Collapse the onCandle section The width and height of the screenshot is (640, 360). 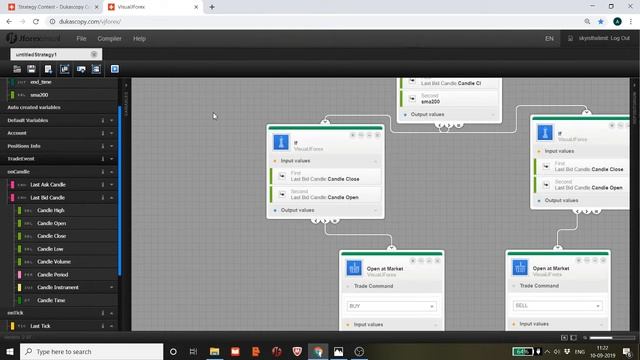tap(111, 172)
